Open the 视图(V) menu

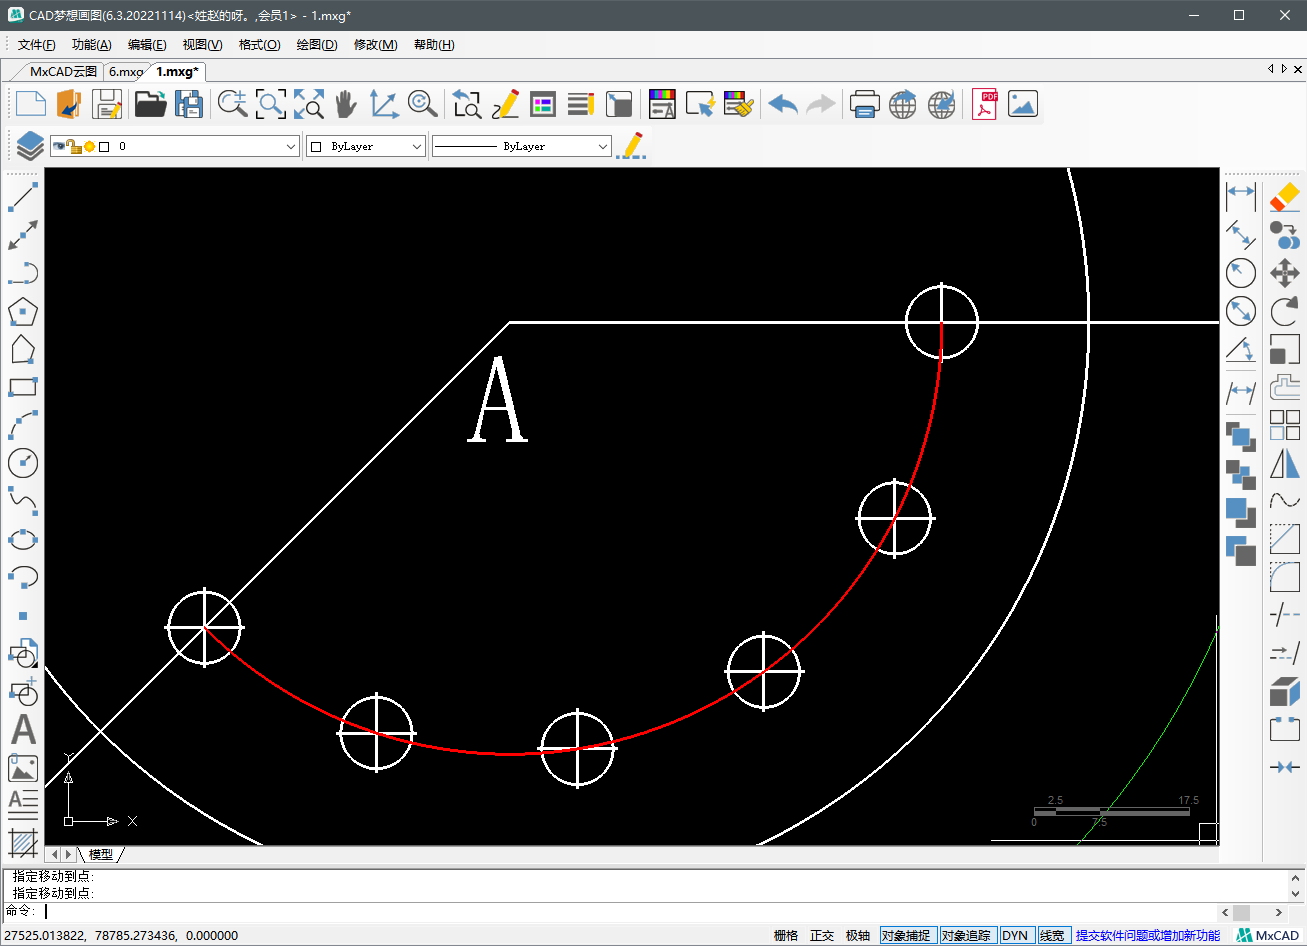pos(202,45)
